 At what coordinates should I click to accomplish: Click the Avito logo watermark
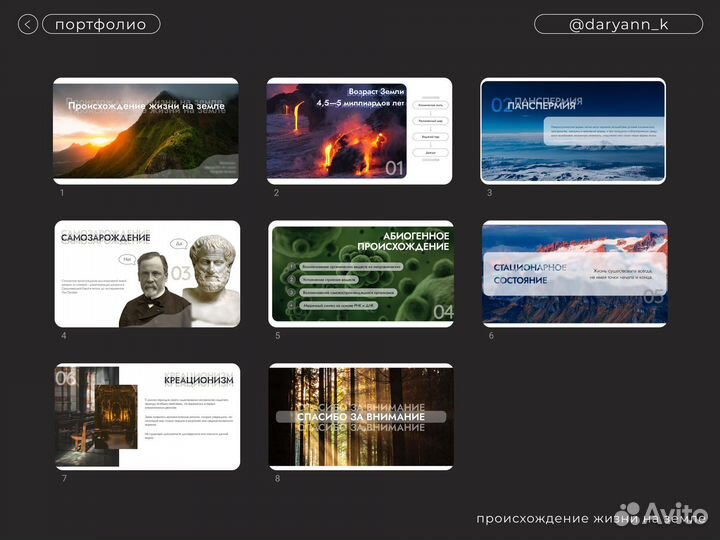(x=662, y=512)
